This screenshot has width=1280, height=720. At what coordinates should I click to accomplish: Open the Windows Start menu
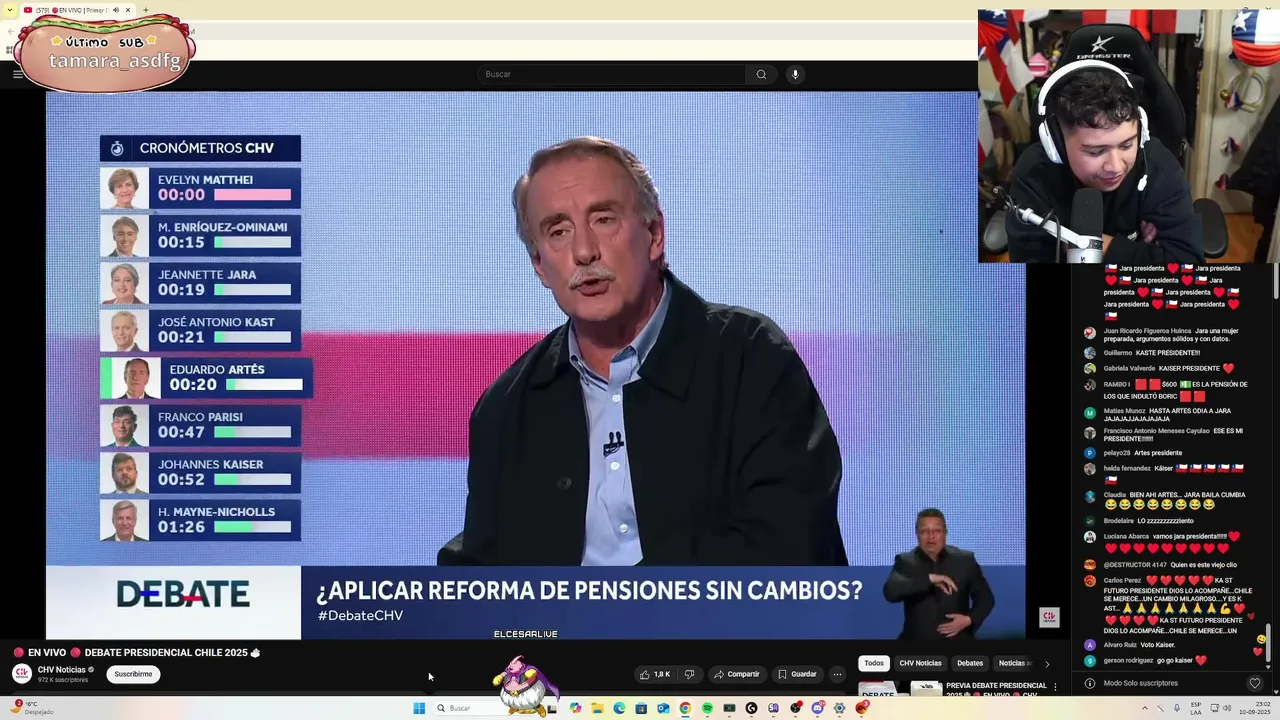(419, 708)
